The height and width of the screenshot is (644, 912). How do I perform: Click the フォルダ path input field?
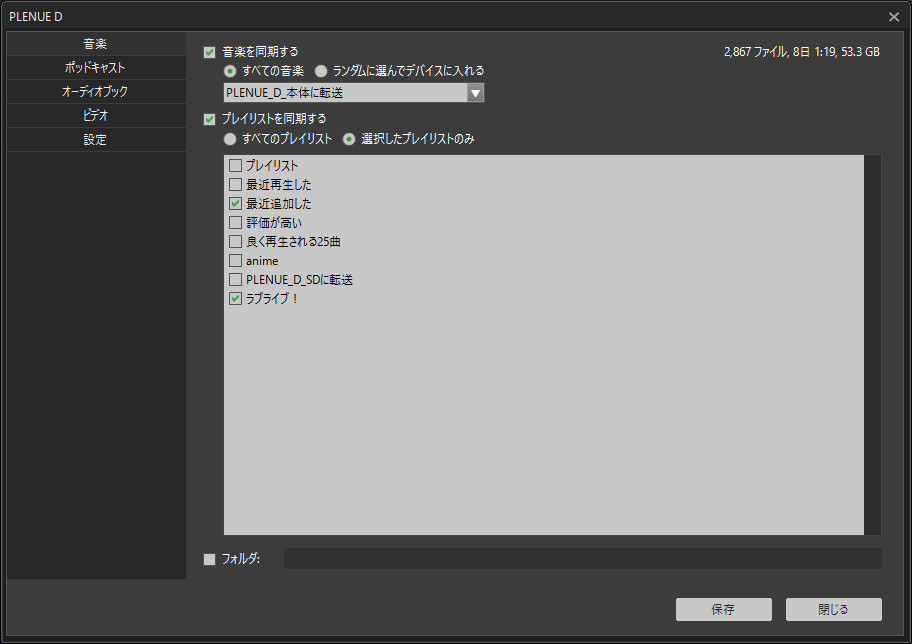coord(583,558)
